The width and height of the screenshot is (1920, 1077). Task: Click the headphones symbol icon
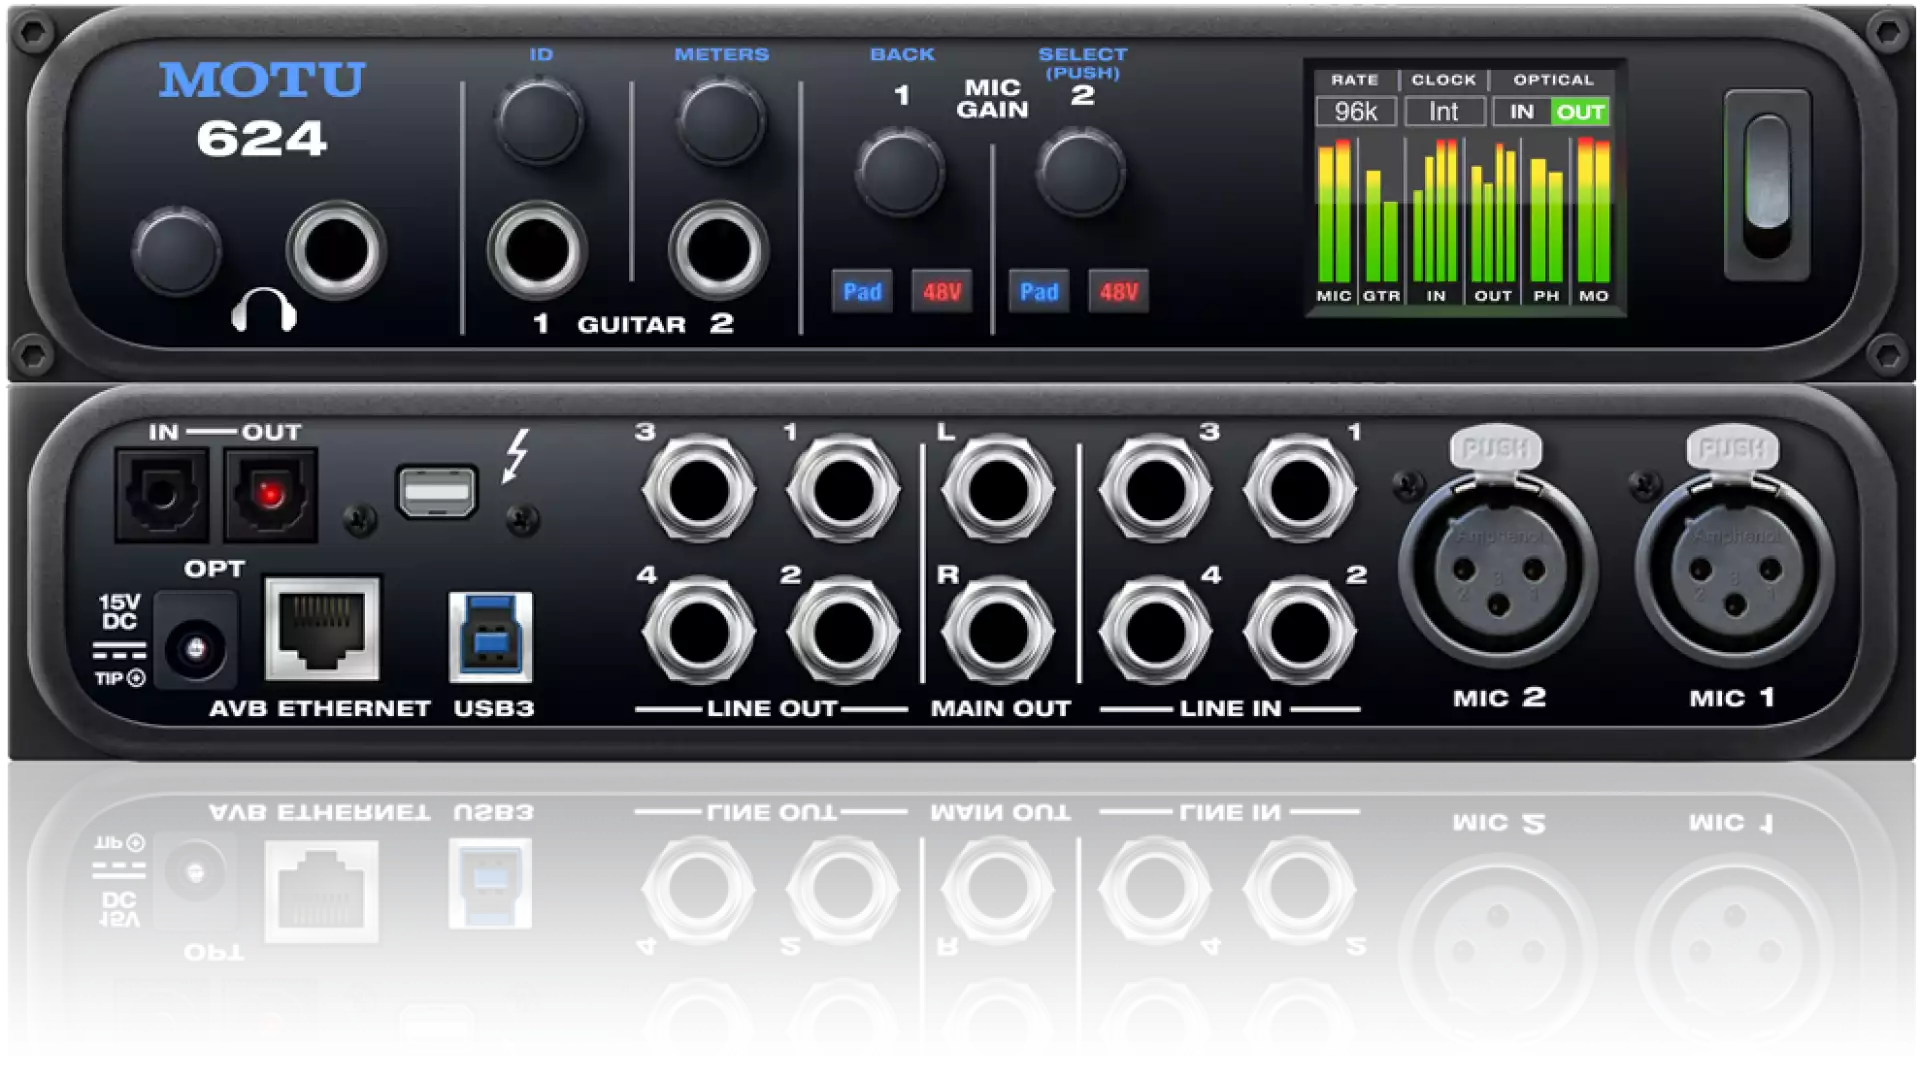coord(264,311)
